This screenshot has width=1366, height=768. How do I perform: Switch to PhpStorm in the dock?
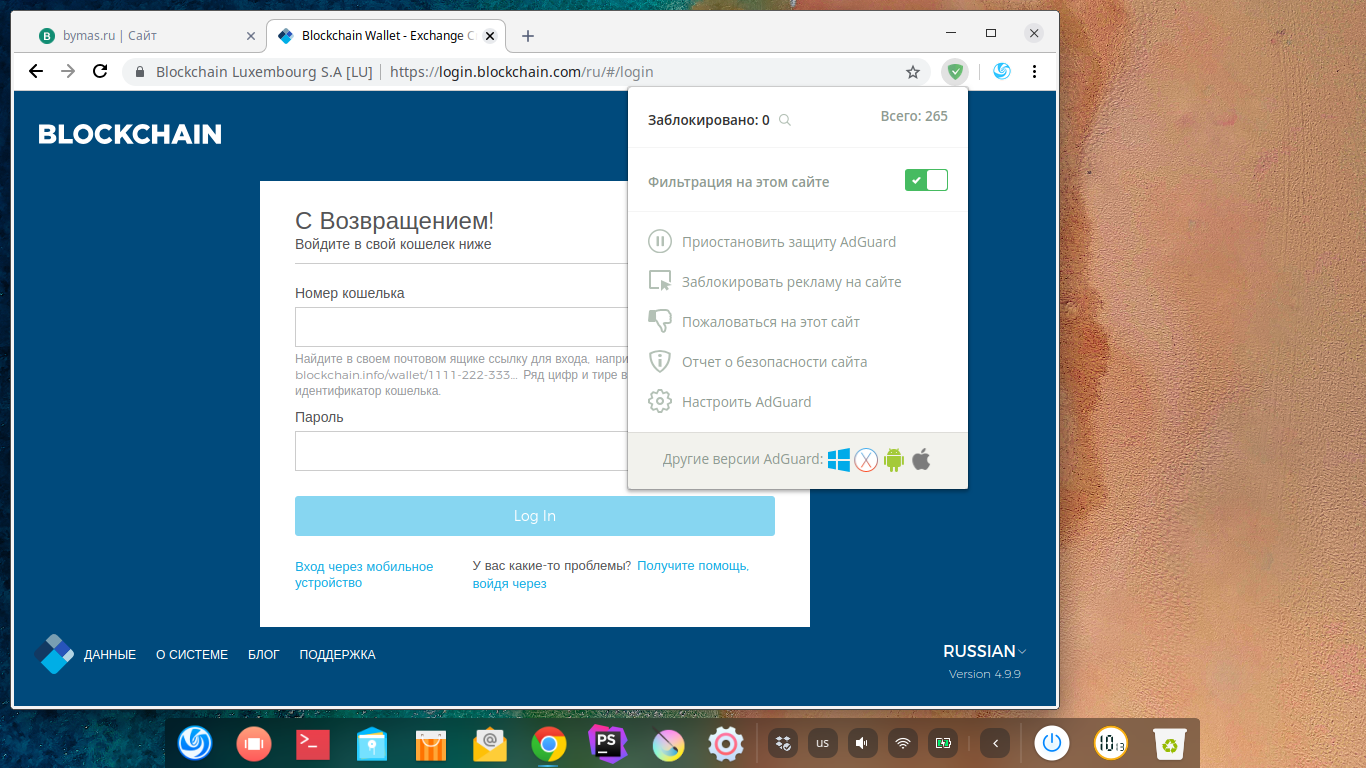[x=607, y=743]
